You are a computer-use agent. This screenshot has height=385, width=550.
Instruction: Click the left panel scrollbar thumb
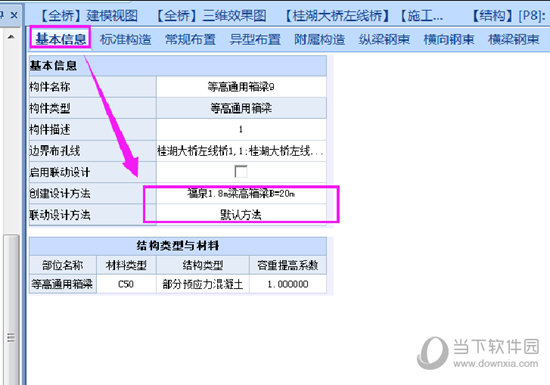(x=11, y=309)
